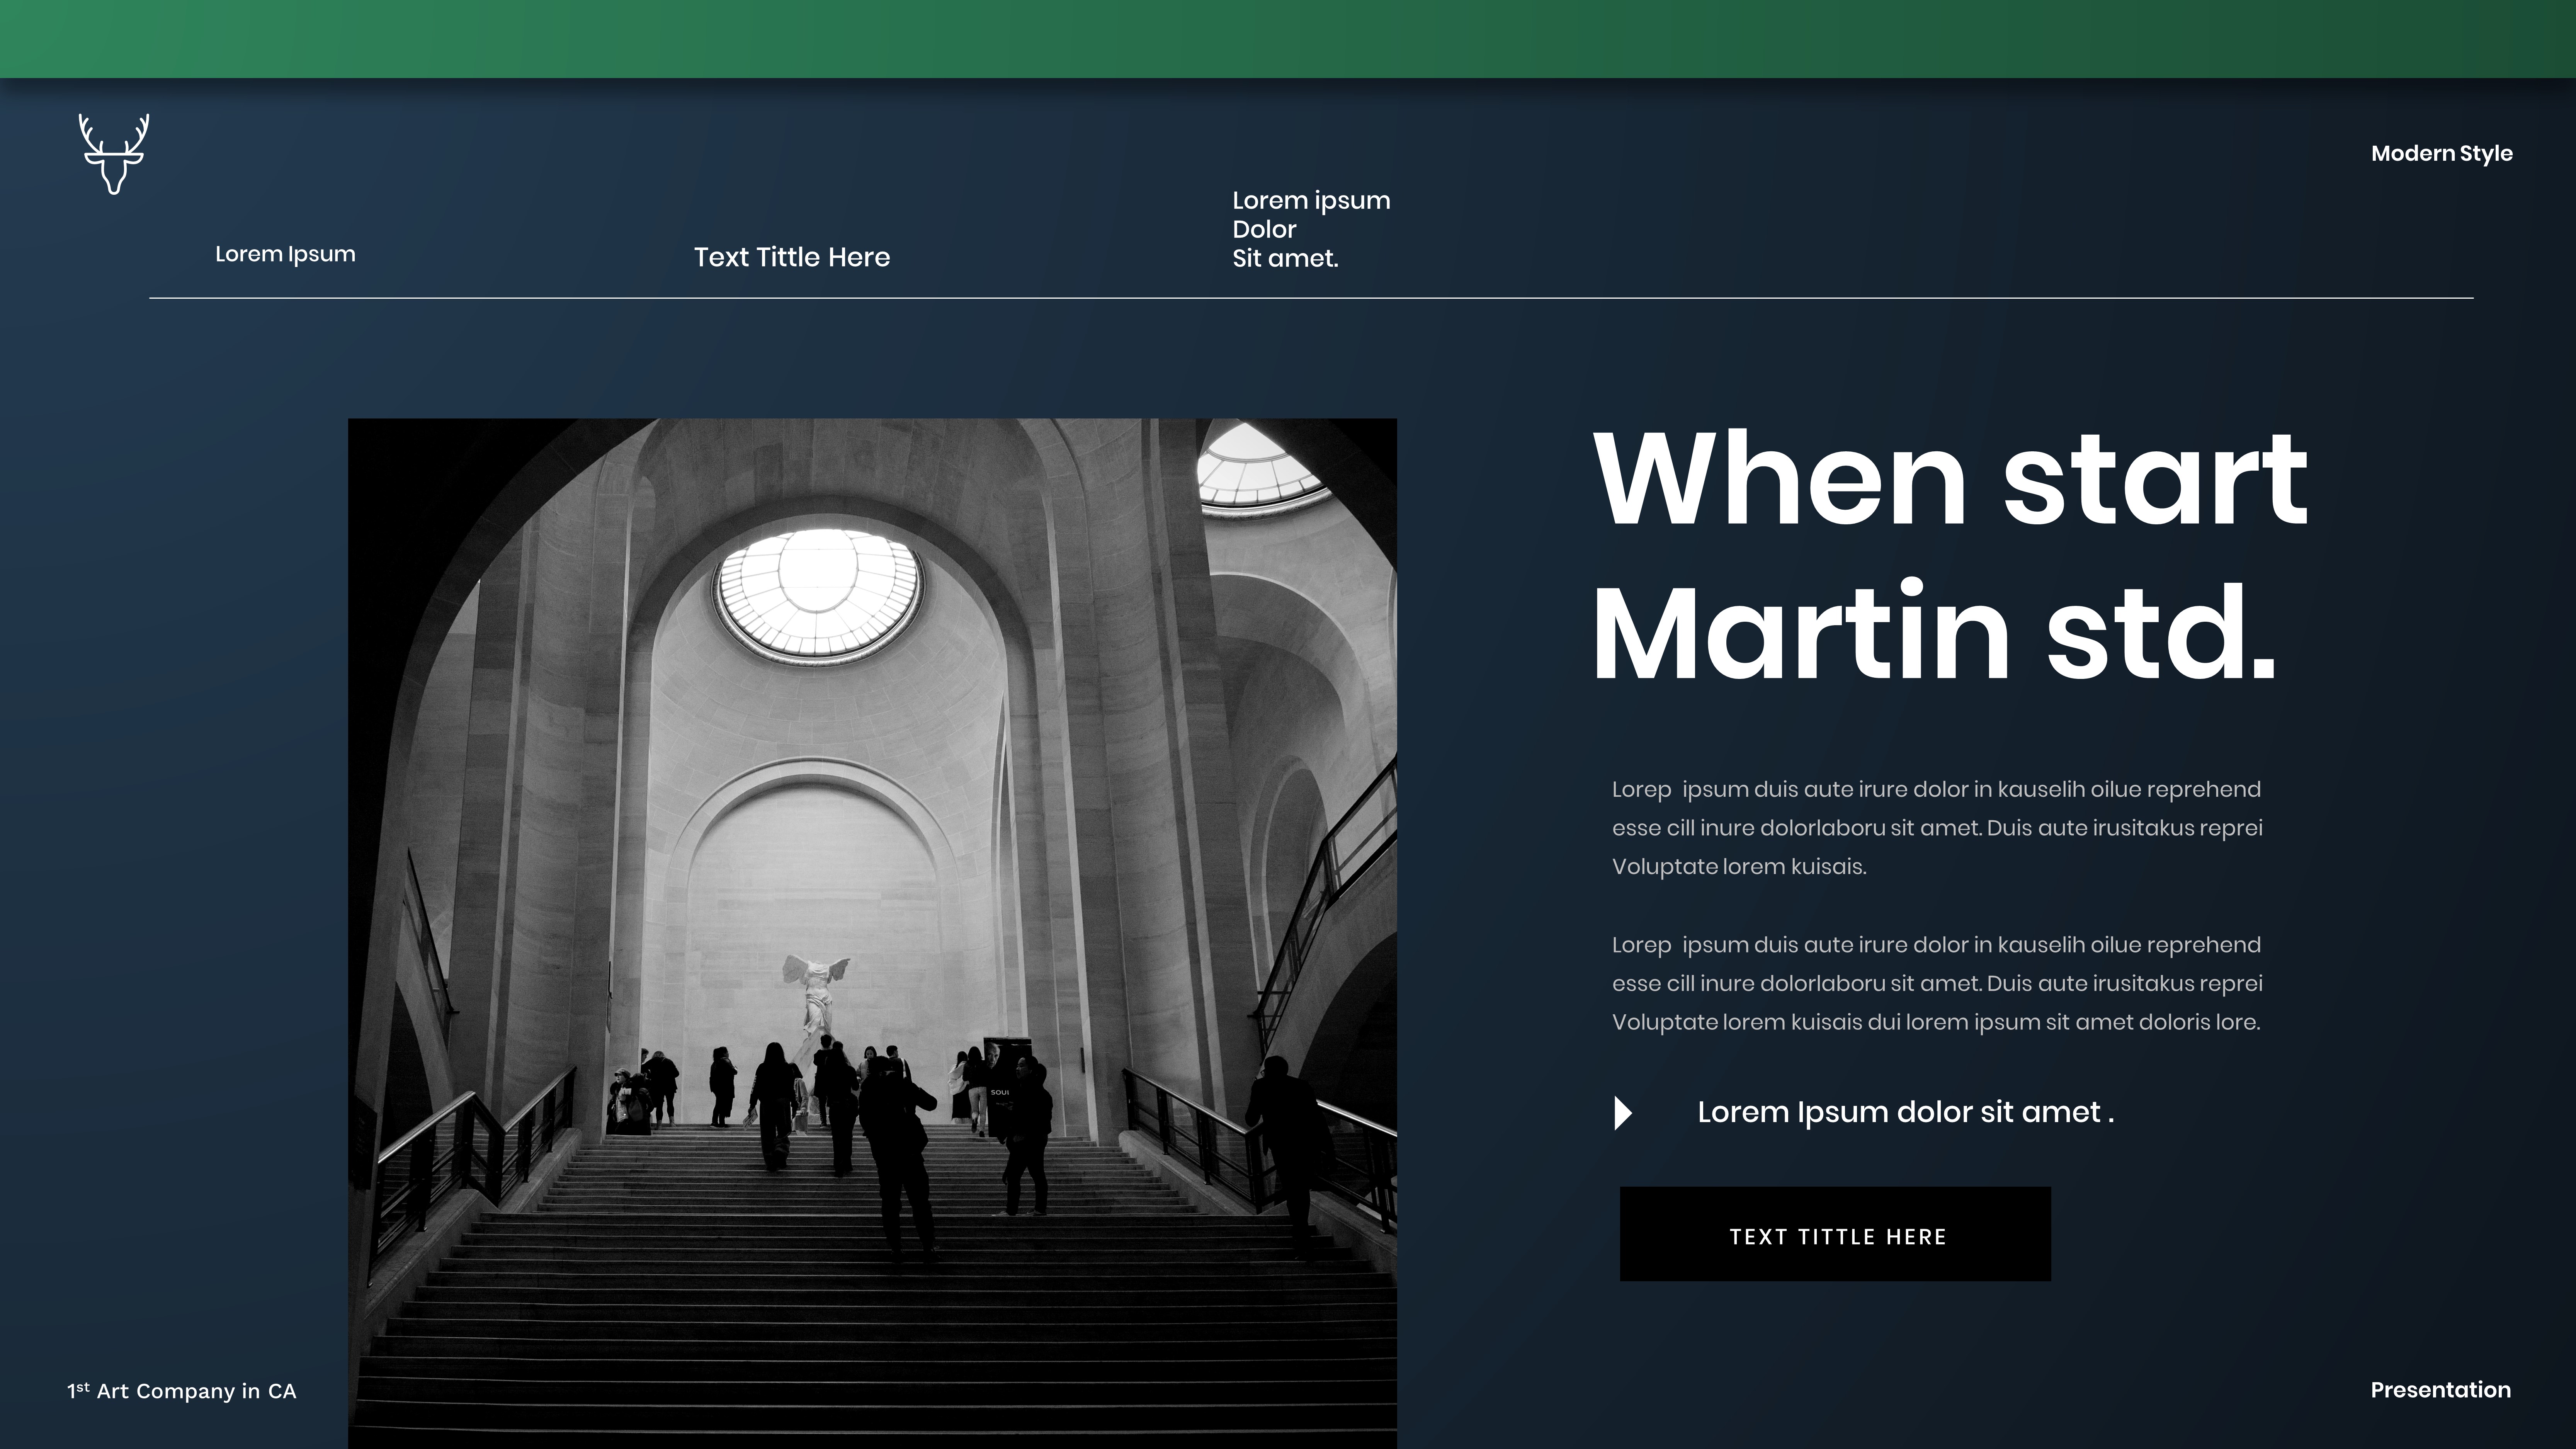Image resolution: width=2576 pixels, height=1449 pixels.
Task: Open the Lorem Ipsum navigation item
Action: 285,254
